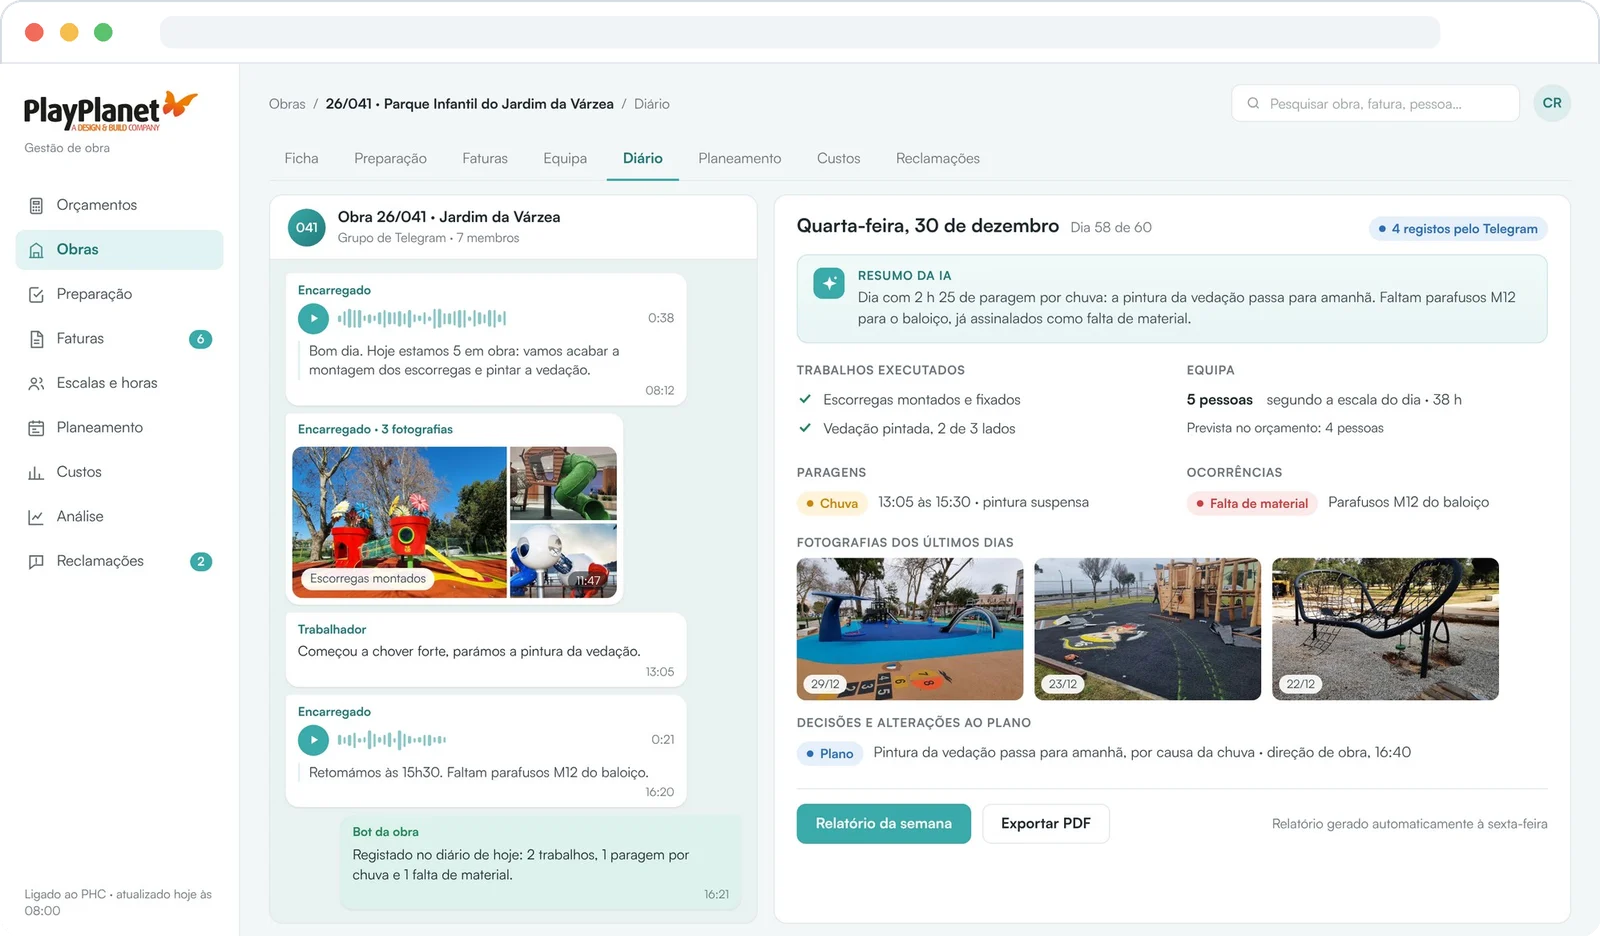Click the Faturas document icon

click(x=36, y=339)
